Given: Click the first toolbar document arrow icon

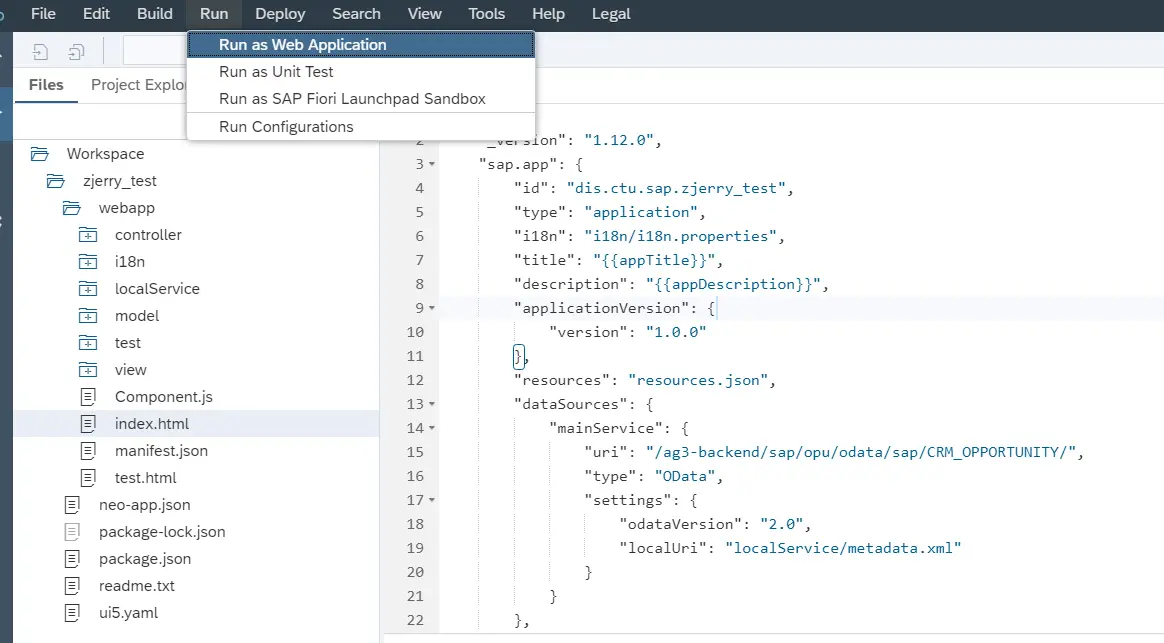Looking at the screenshot, I should pyautogui.click(x=40, y=51).
